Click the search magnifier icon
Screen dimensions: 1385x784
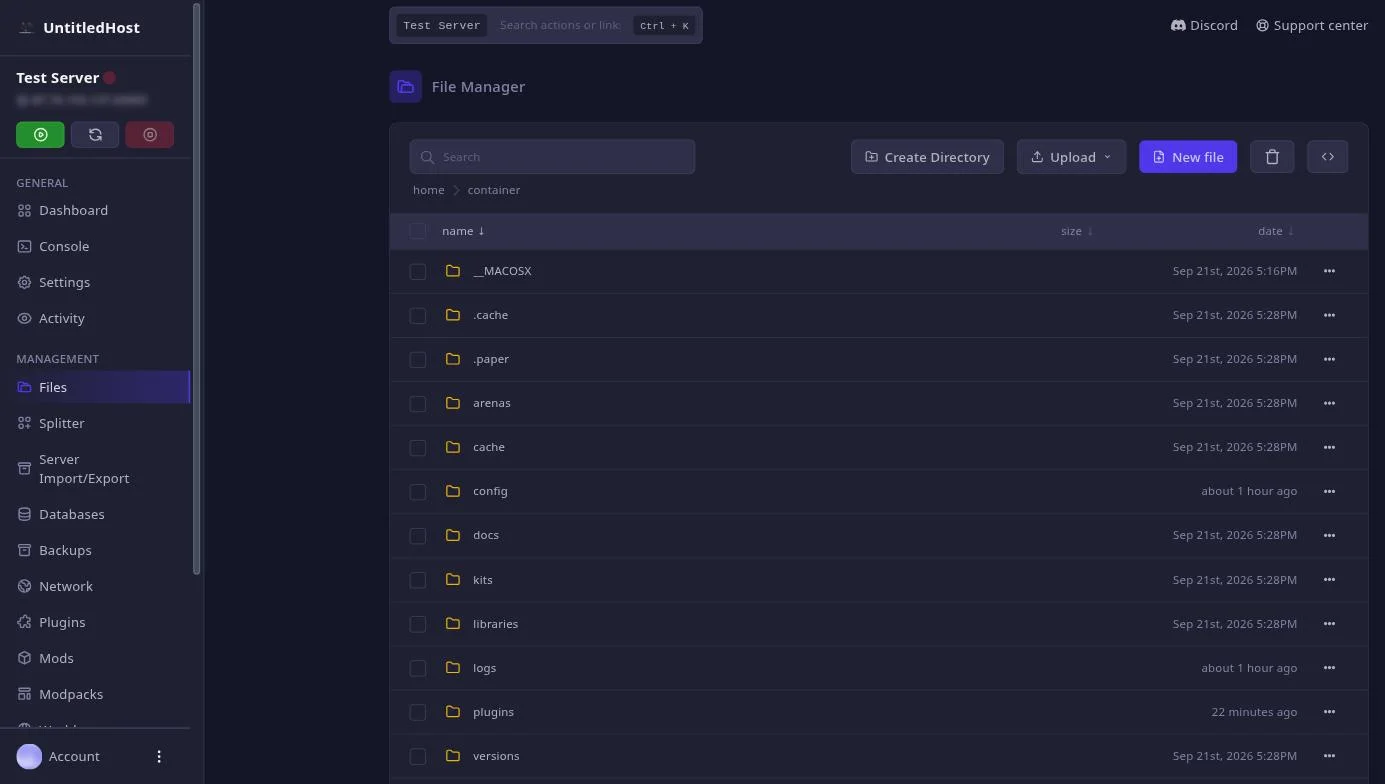tap(427, 157)
